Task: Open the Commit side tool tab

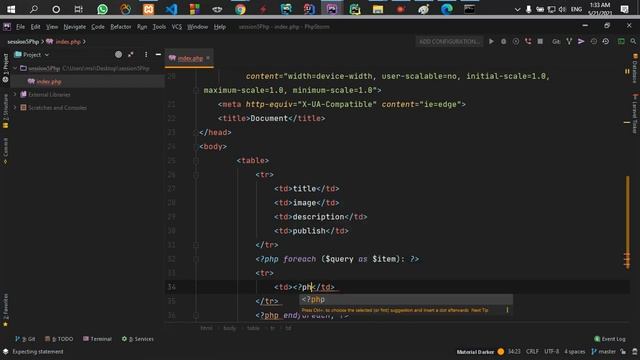Action: pyautogui.click(x=5, y=151)
